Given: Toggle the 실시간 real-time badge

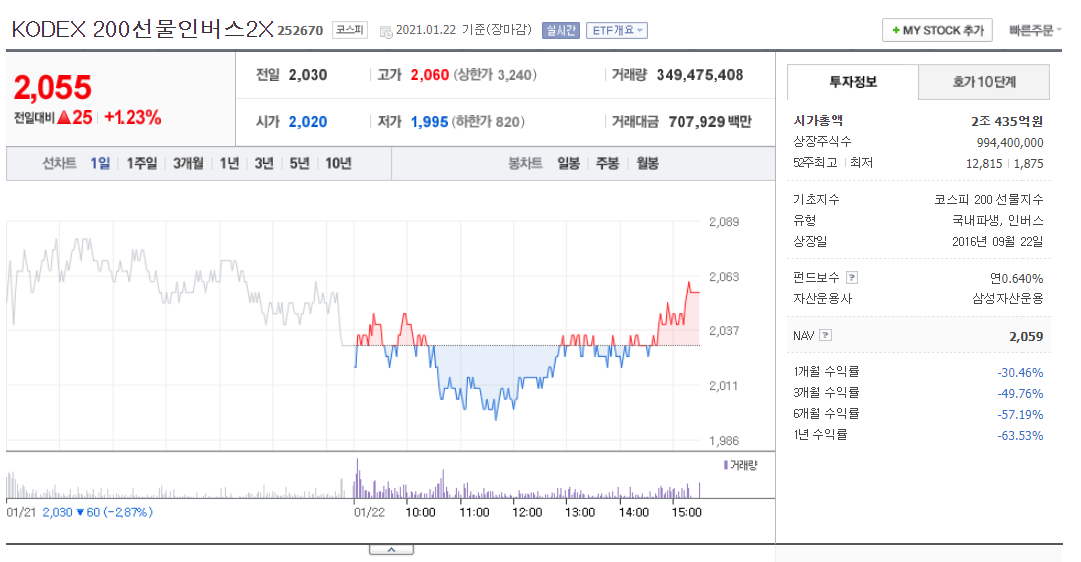Looking at the screenshot, I should click(x=560, y=30).
